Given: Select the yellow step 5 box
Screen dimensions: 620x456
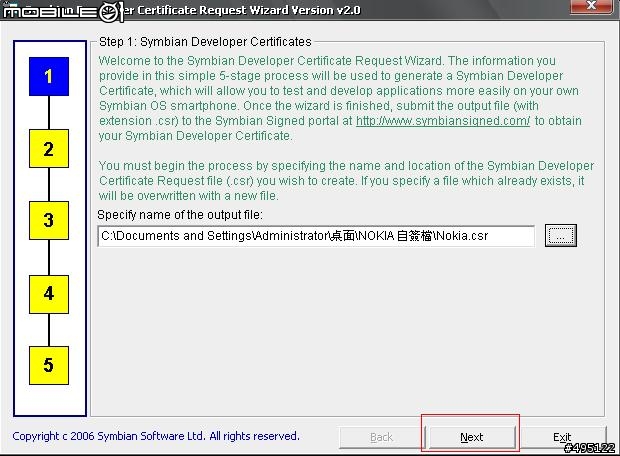Looking at the screenshot, I should (x=49, y=365).
